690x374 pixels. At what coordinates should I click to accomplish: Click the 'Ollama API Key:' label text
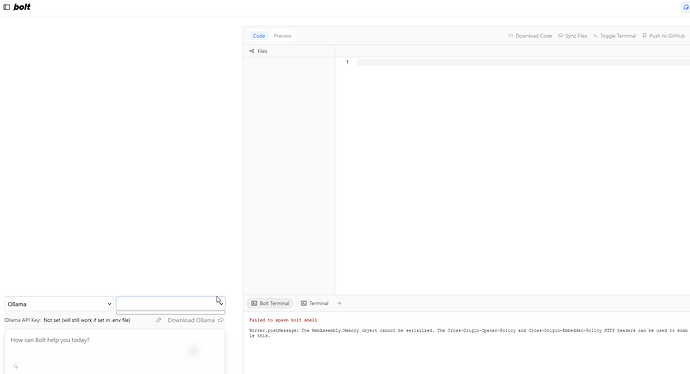(x=22, y=320)
